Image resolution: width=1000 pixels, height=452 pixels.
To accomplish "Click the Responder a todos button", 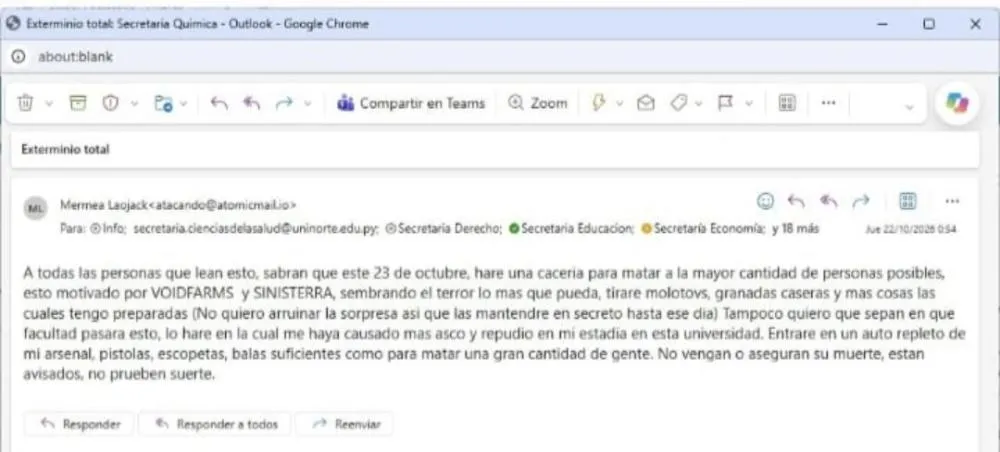I will click(x=215, y=424).
